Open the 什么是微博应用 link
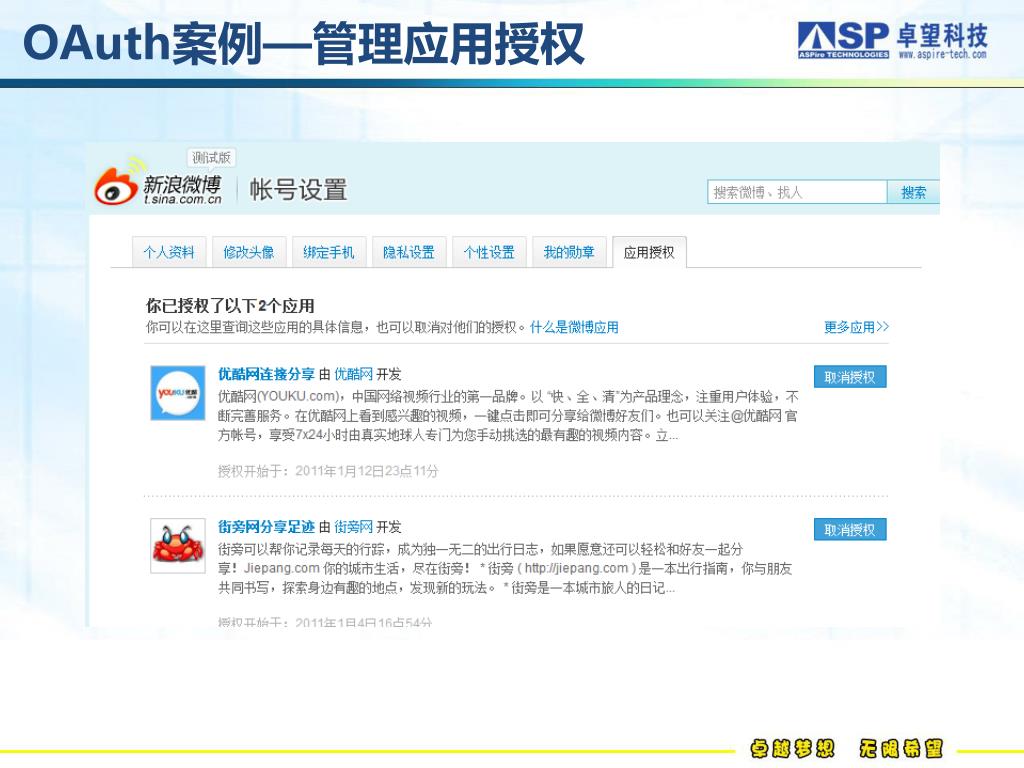The height and width of the screenshot is (768, 1024). (x=574, y=327)
